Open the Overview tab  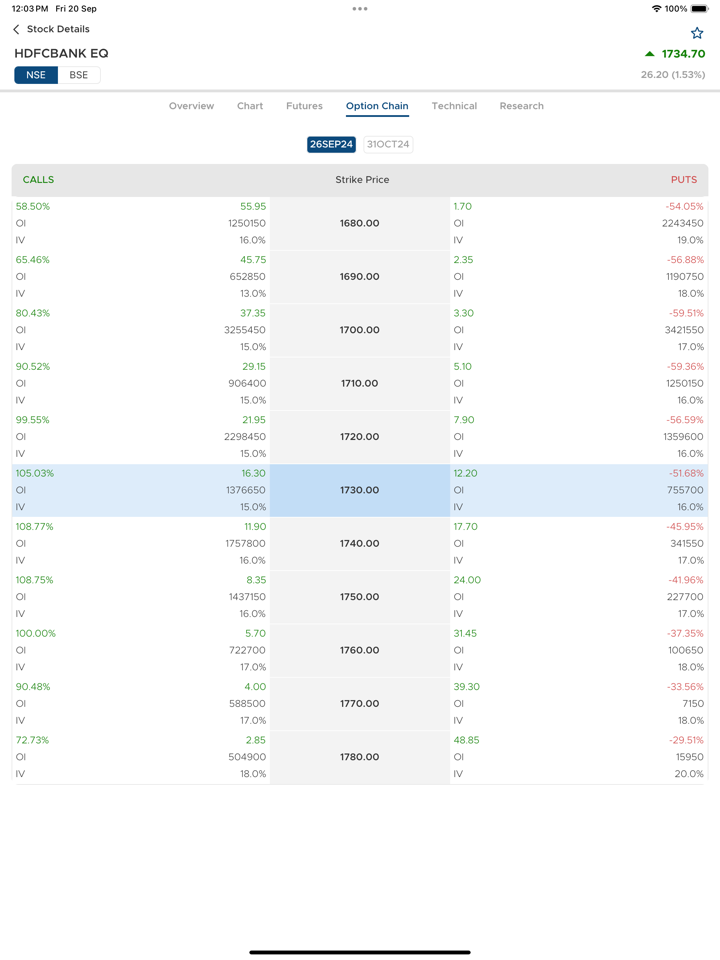(x=191, y=106)
